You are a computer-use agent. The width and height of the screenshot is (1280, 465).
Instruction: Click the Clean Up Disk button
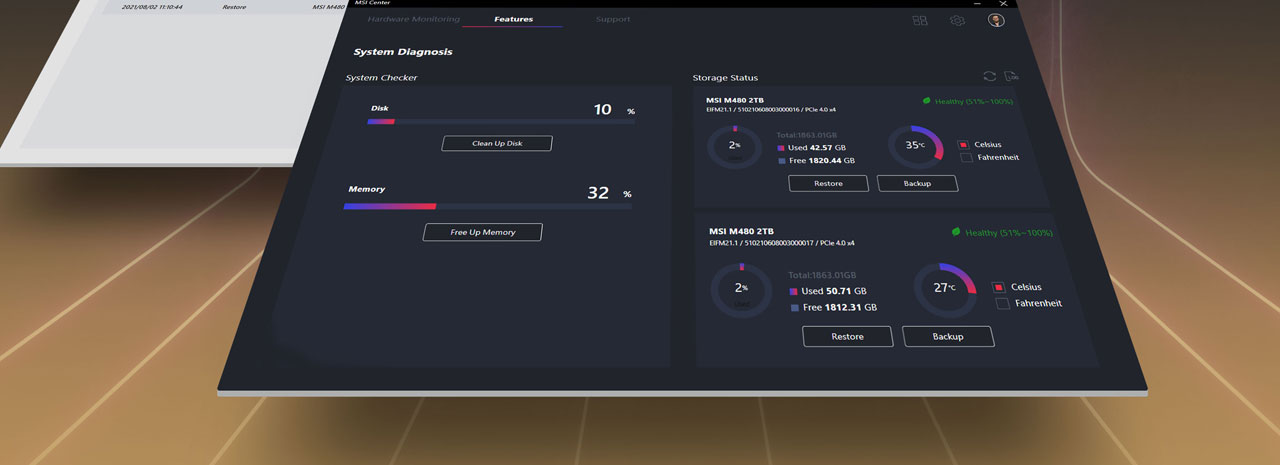(497, 143)
